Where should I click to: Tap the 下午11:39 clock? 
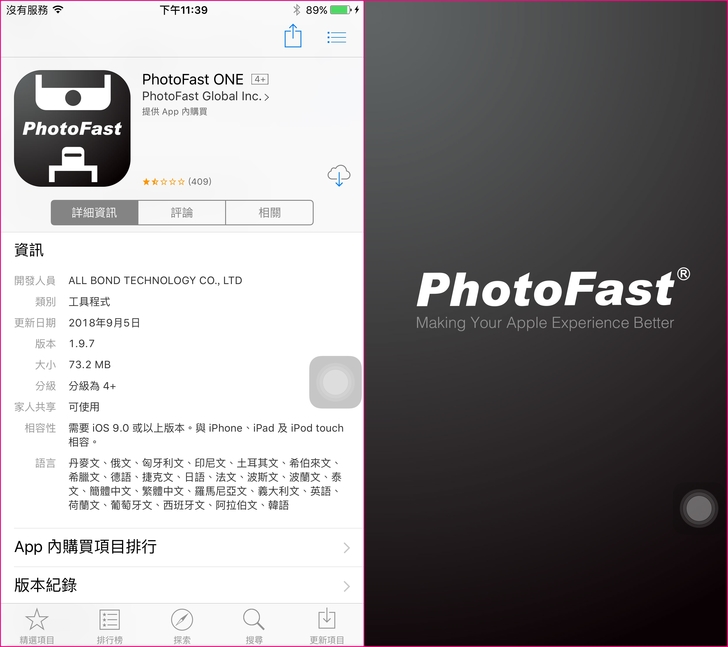(x=184, y=10)
